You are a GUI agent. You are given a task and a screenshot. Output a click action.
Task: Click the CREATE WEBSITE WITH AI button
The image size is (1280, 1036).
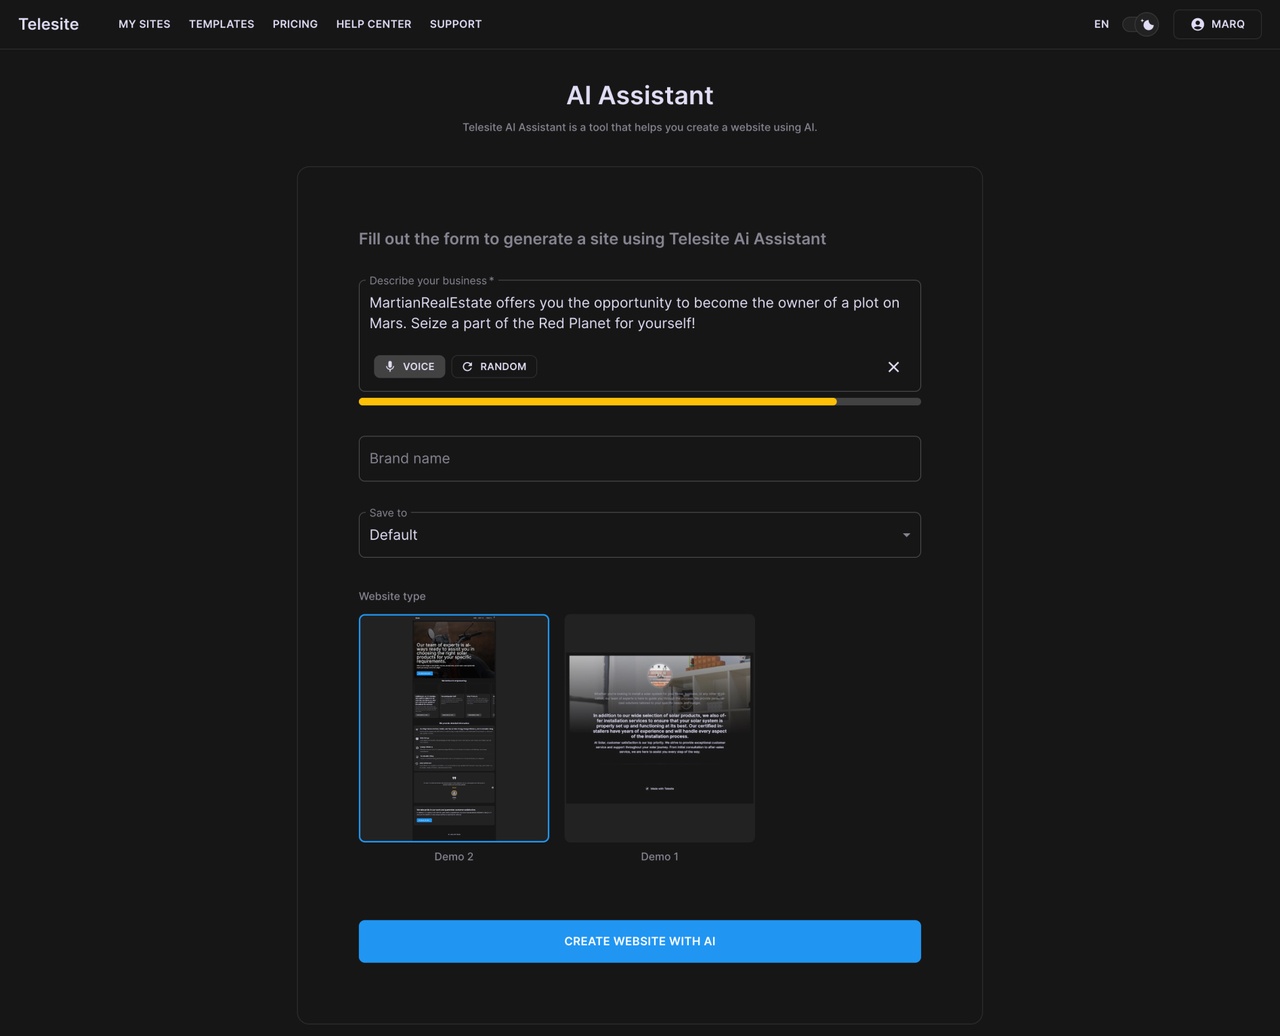[x=639, y=940]
